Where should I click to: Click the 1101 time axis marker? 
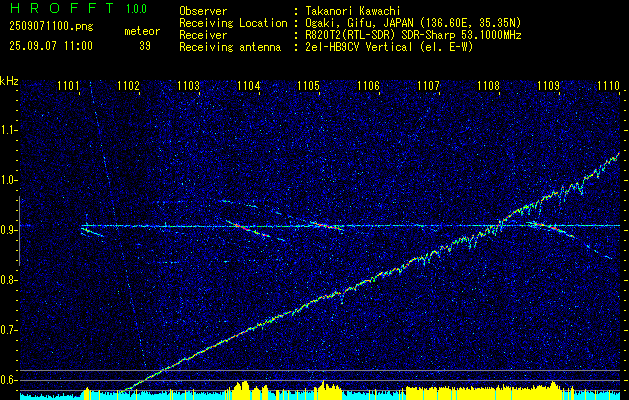click(68, 85)
